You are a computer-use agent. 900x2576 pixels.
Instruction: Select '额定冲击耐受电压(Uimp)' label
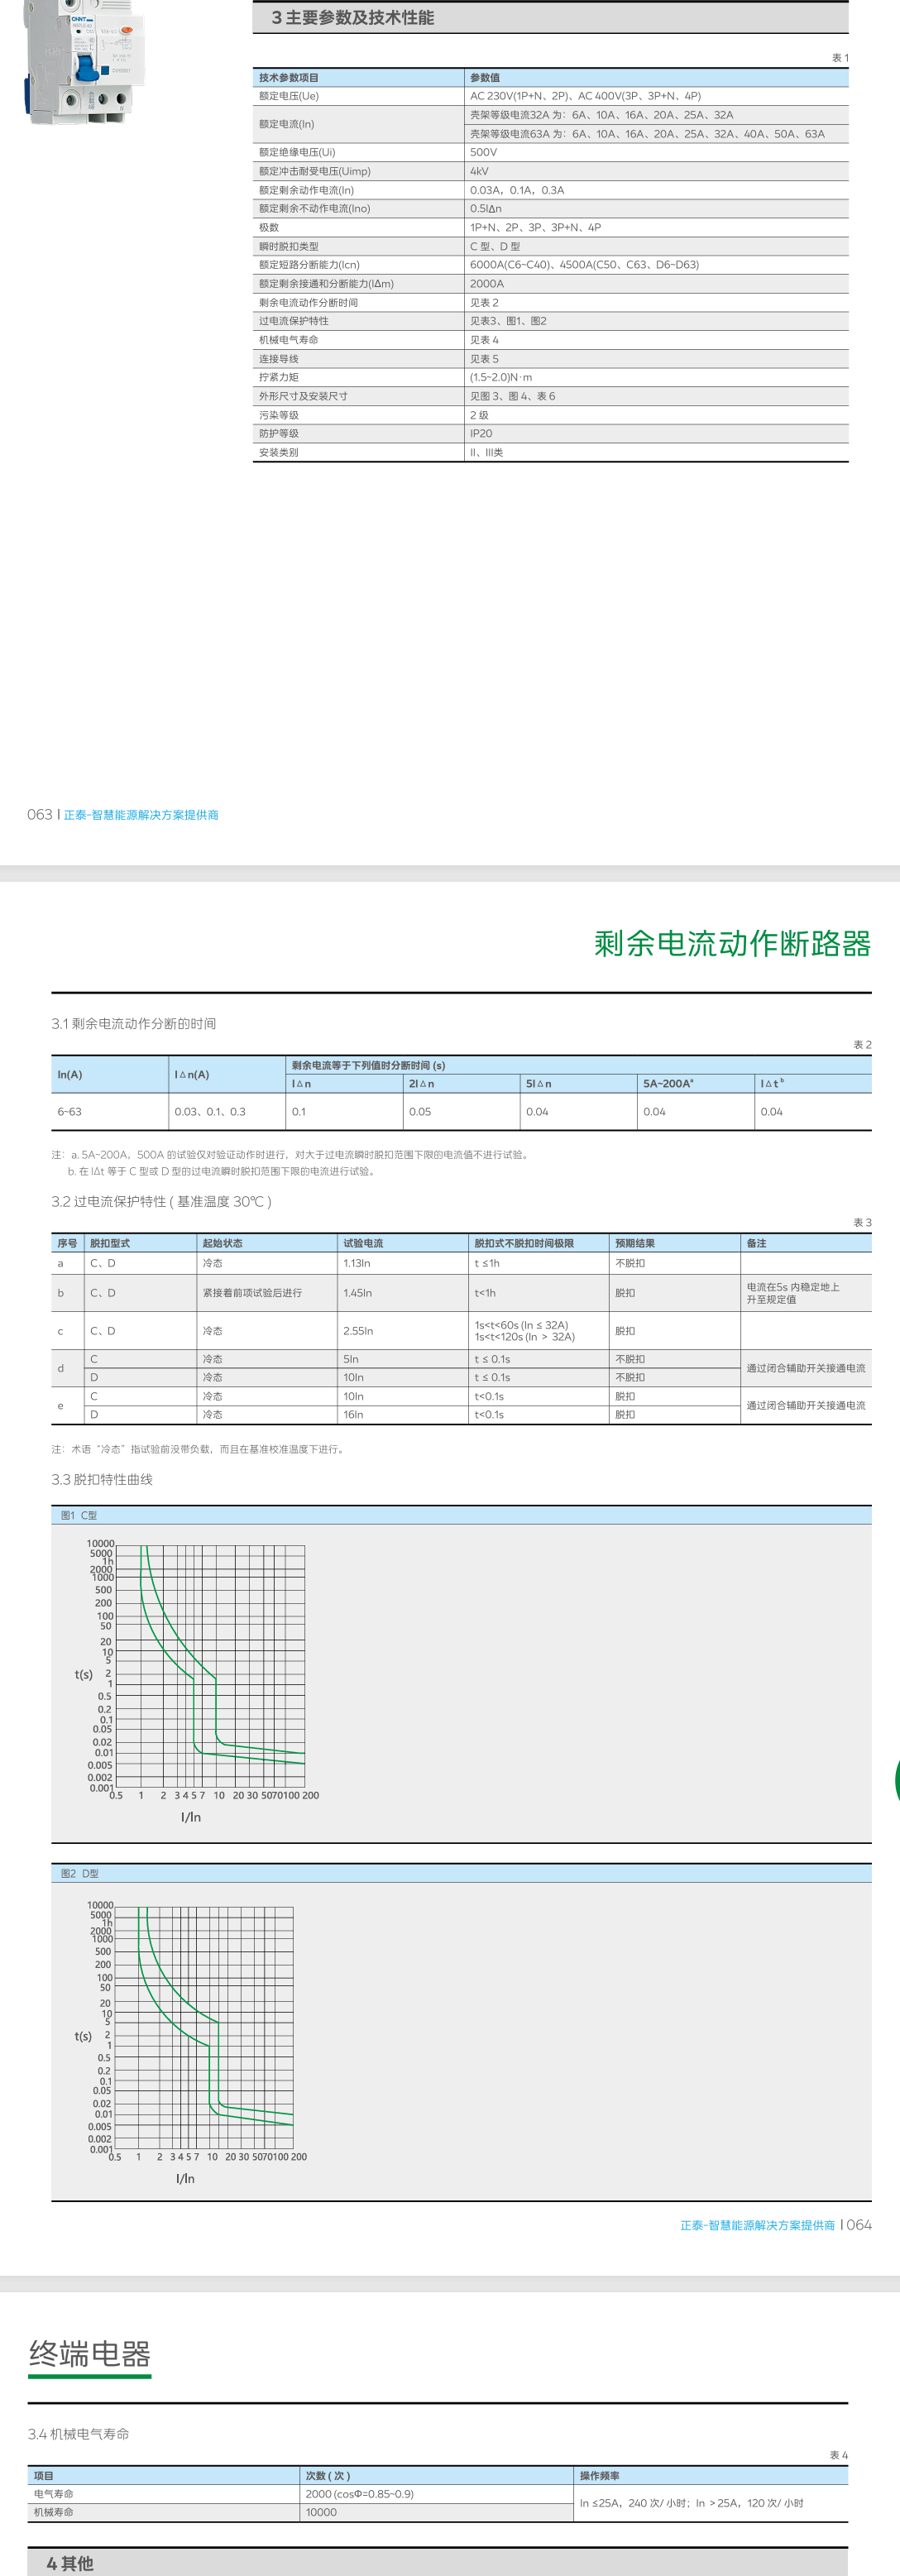point(314,171)
